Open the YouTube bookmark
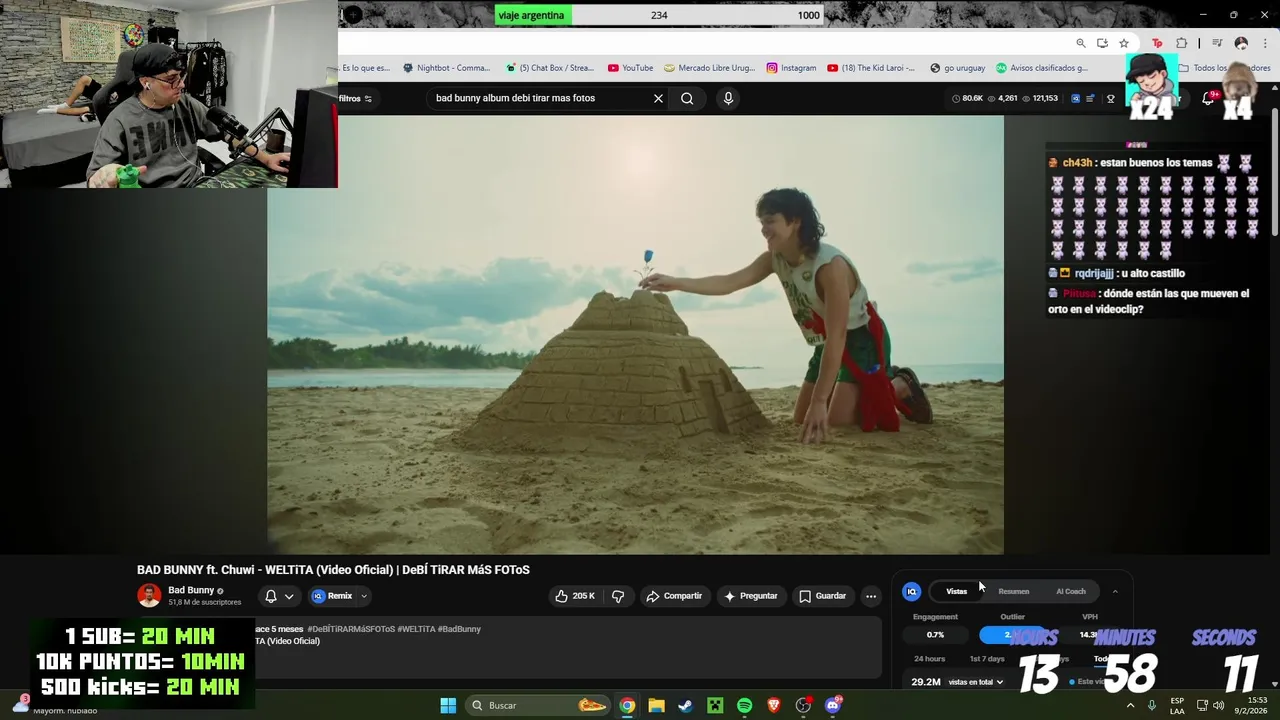Screen dimensions: 1280x720 click(x=630, y=68)
